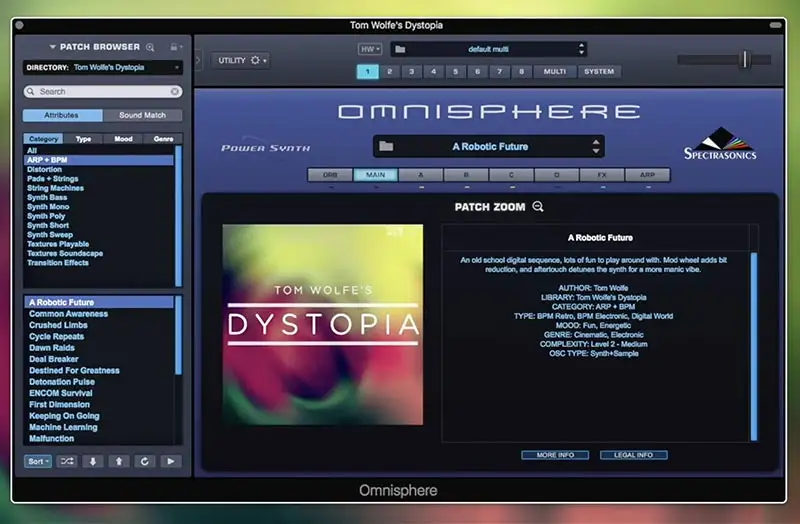
Task: Click the folder icon beside A Robotic Future
Action: [x=386, y=146]
